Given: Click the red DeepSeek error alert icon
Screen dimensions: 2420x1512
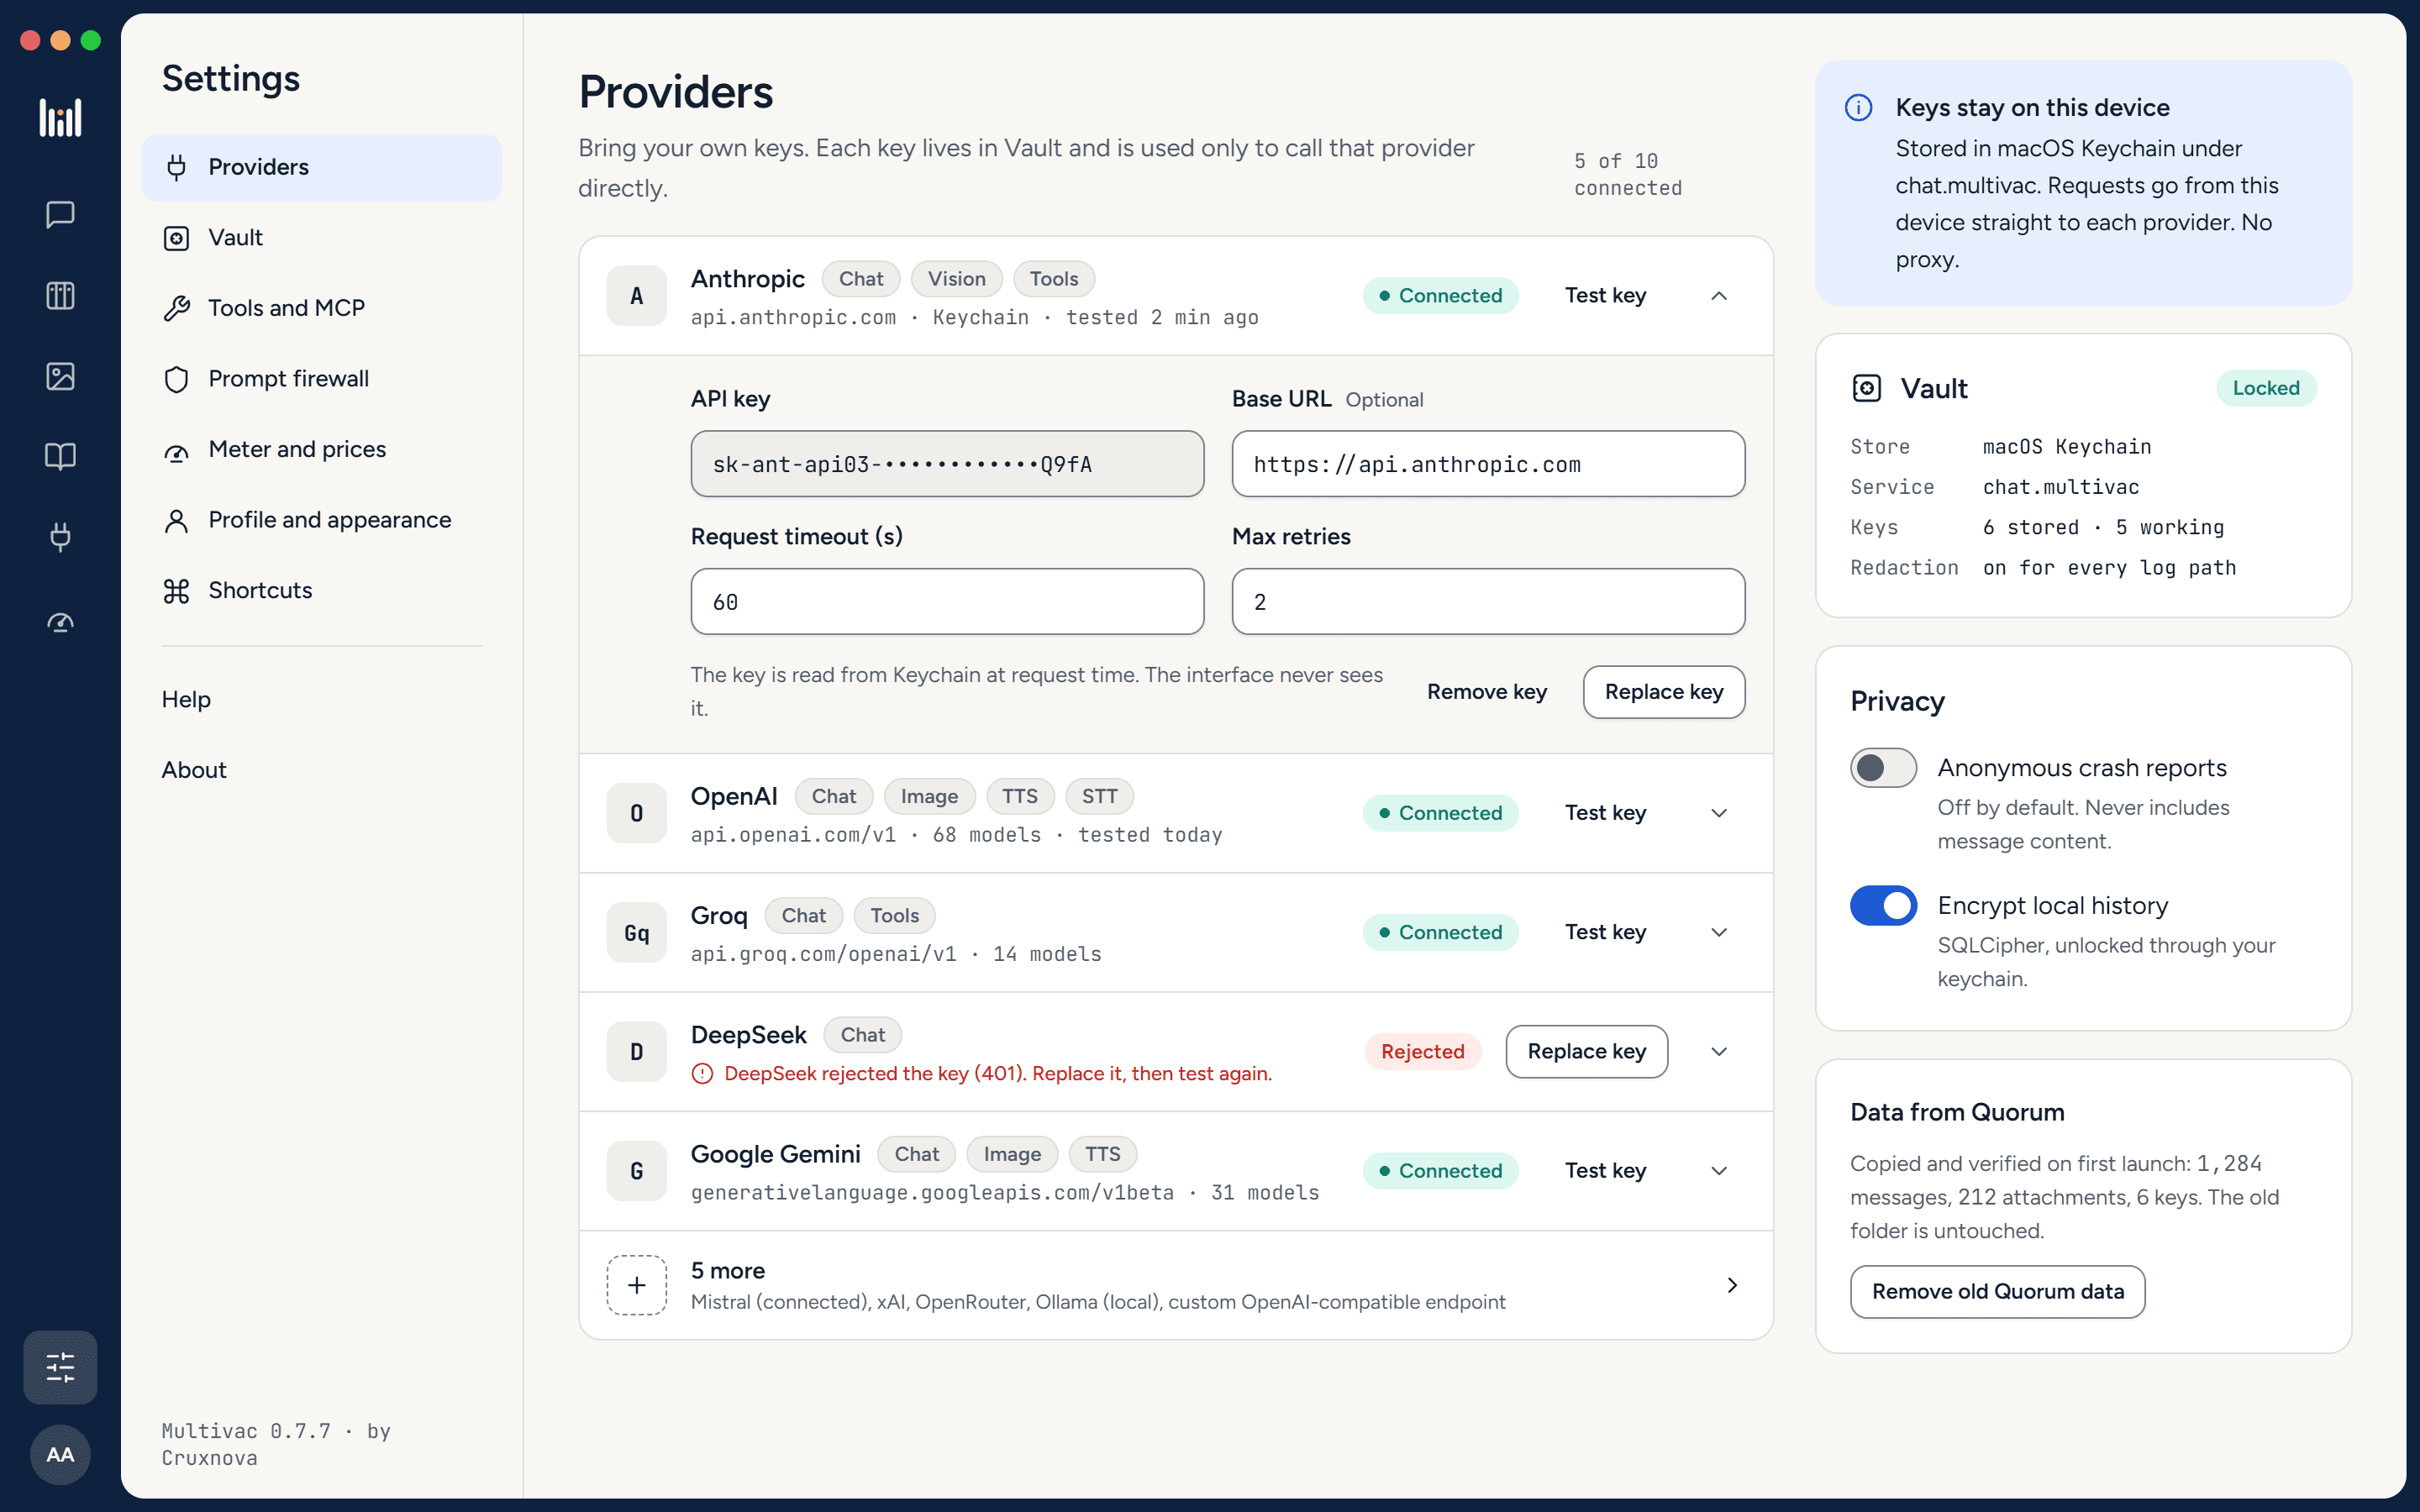Looking at the screenshot, I should (x=703, y=1074).
